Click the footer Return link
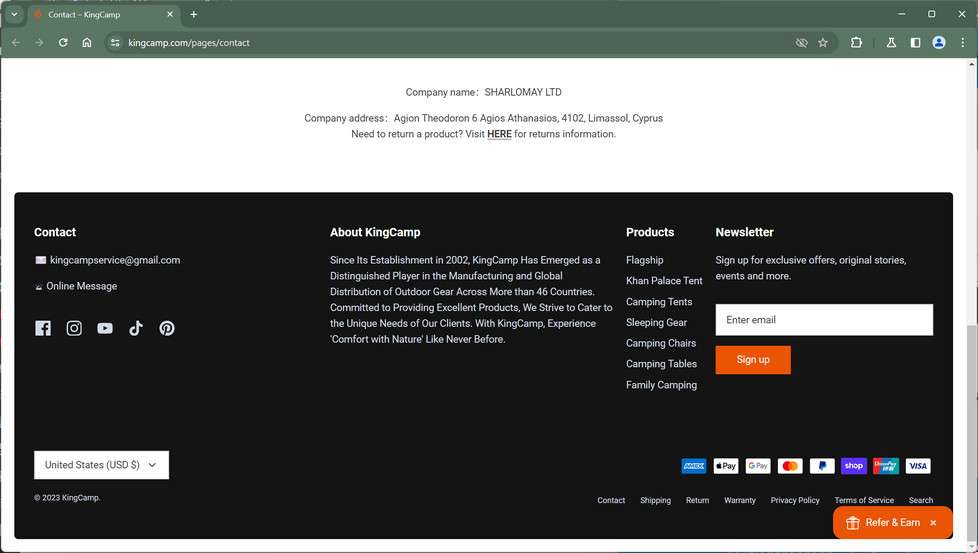978x553 pixels. [x=697, y=500]
